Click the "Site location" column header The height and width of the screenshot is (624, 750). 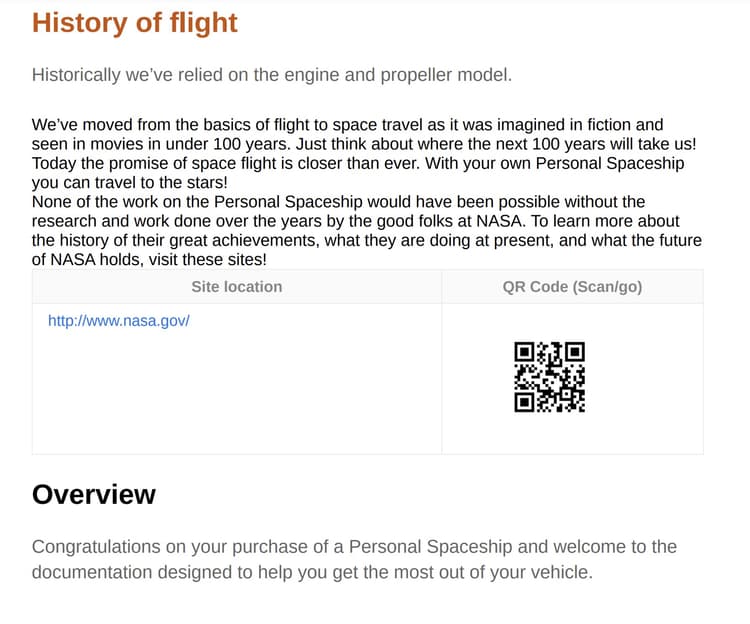[237, 287]
